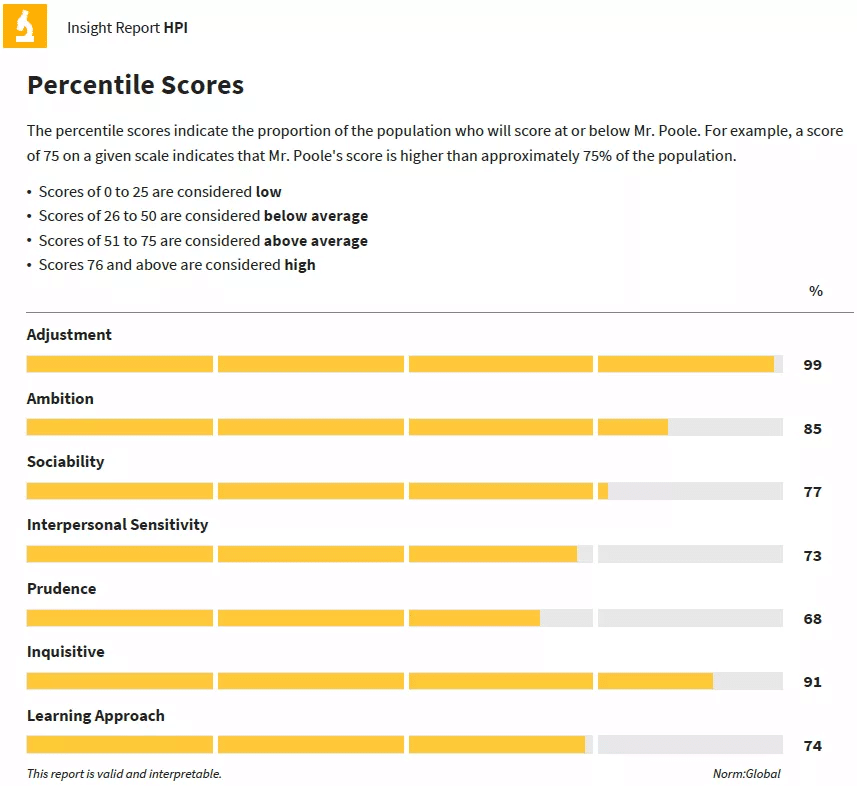This screenshot has width=857, height=786.
Task: Click the Sociability percentile bar
Action: click(404, 491)
